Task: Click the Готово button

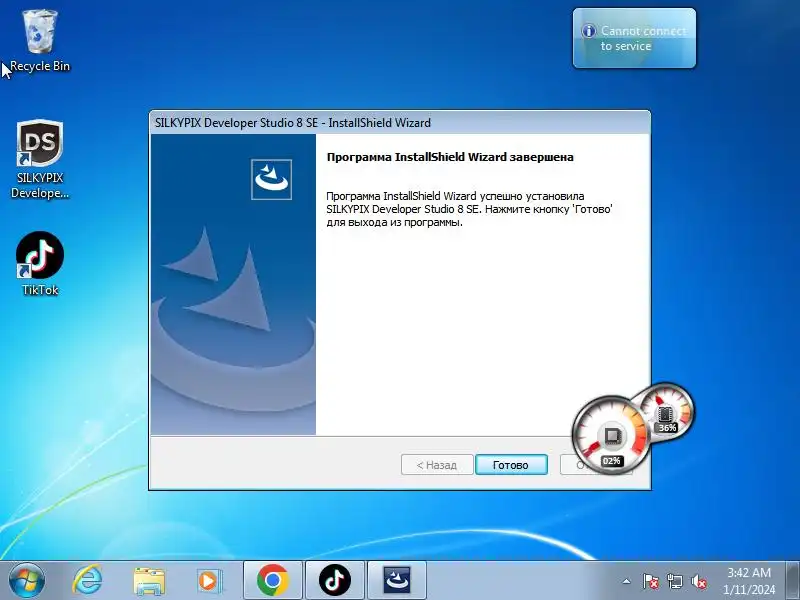Action: [x=511, y=465]
